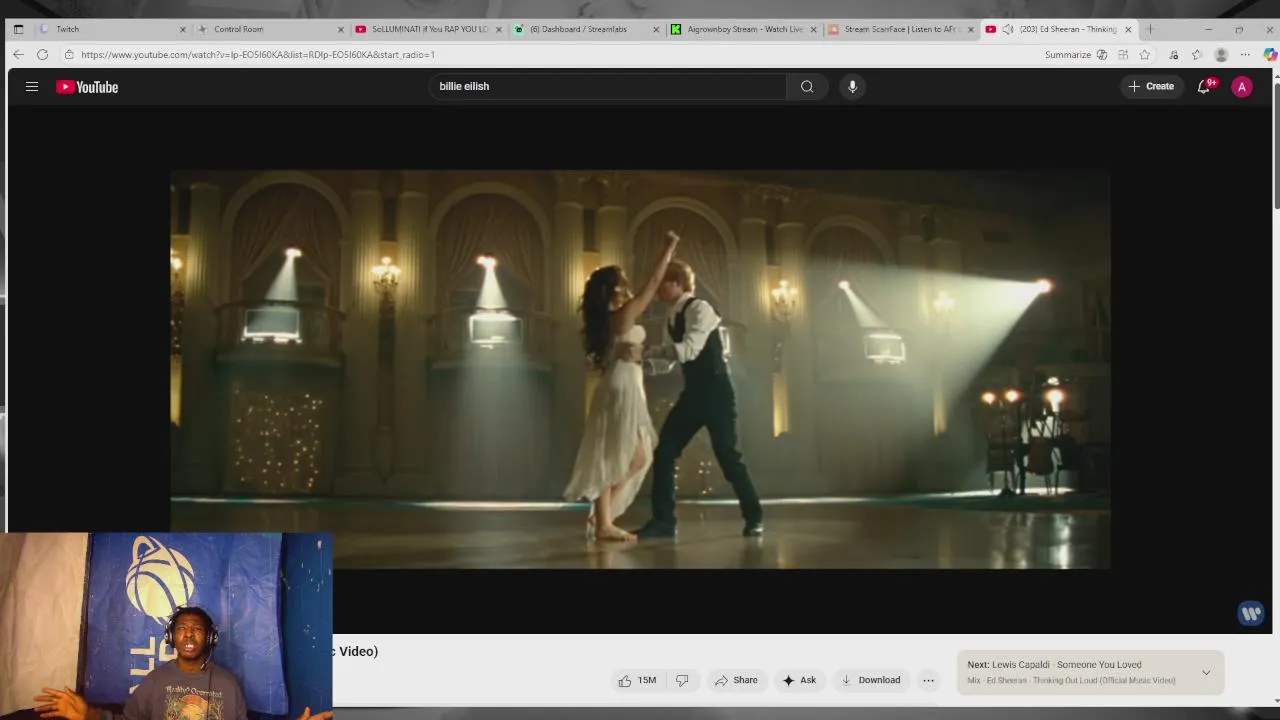
Task: Open more actions ellipsis under the video
Action: [x=928, y=680]
